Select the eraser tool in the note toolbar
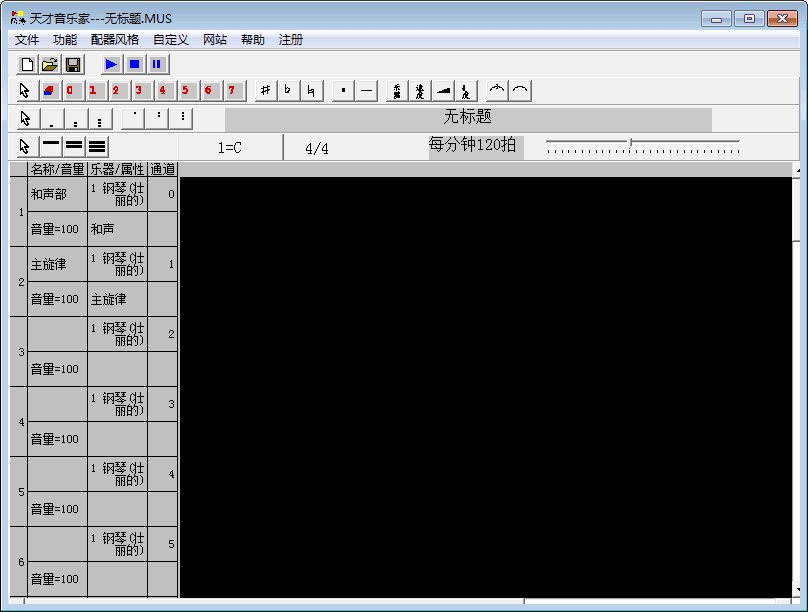The height and width of the screenshot is (612, 808). point(48,91)
